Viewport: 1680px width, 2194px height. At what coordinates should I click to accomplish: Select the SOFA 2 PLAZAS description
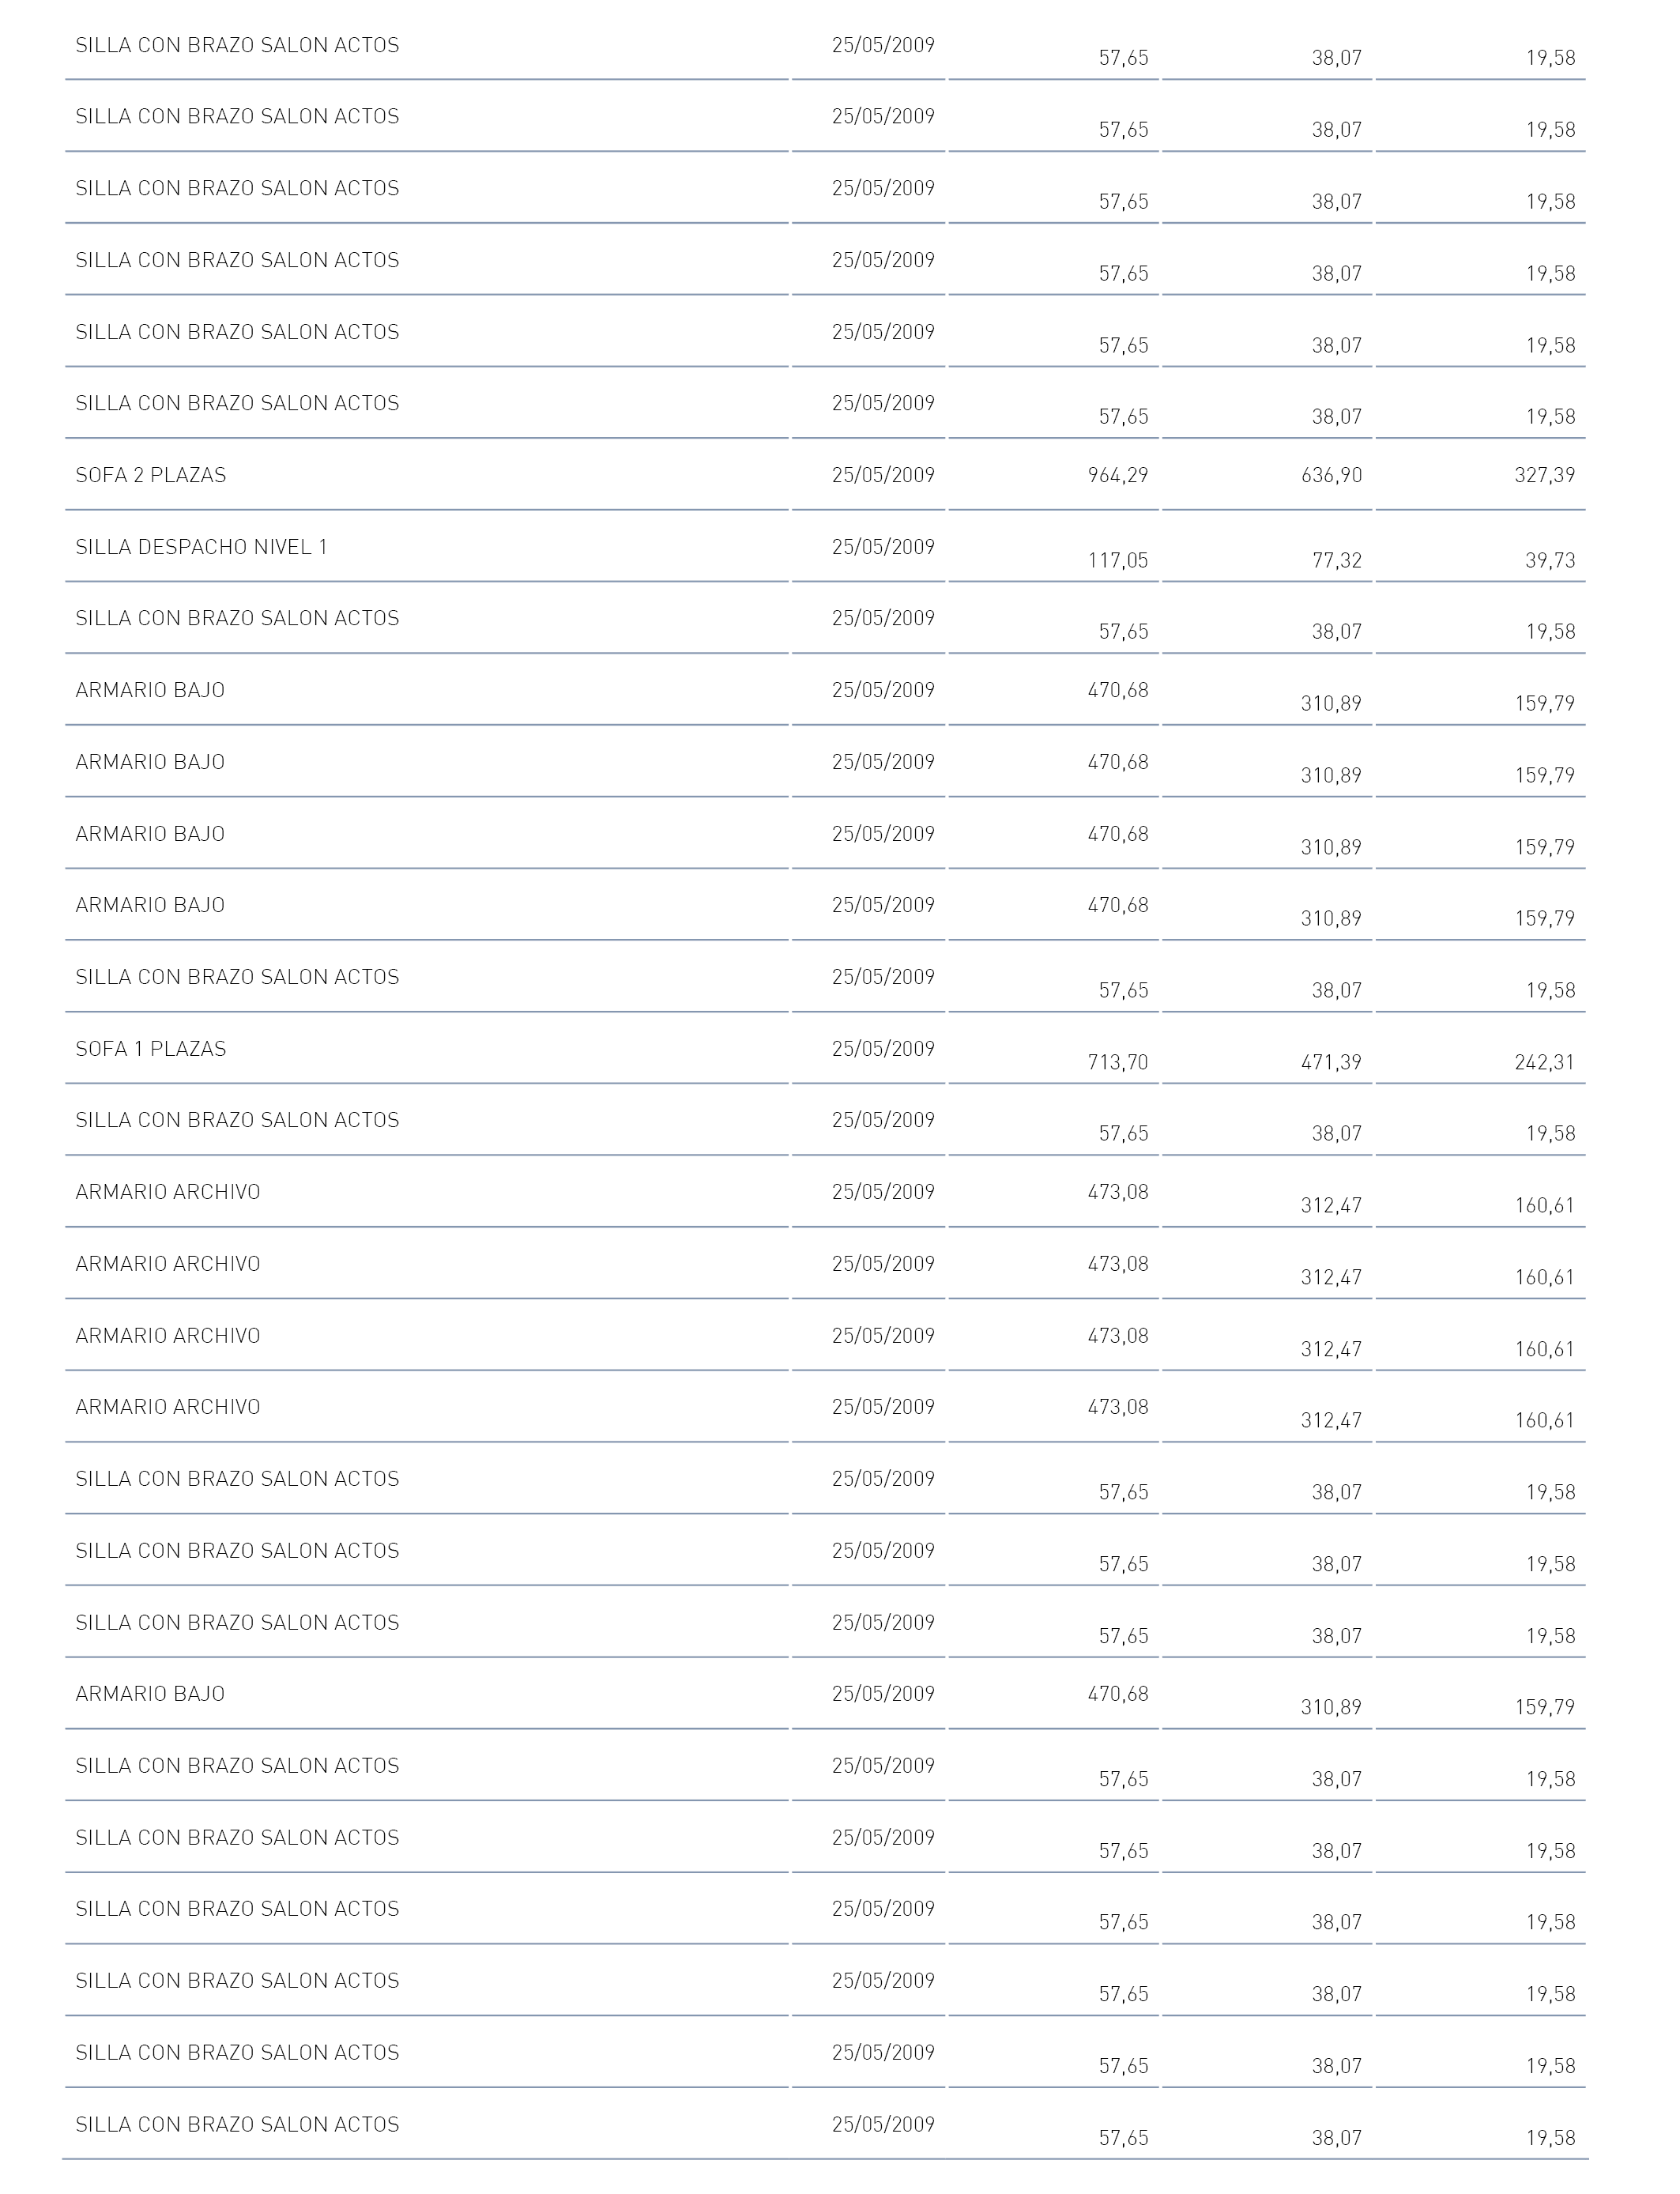151,475
